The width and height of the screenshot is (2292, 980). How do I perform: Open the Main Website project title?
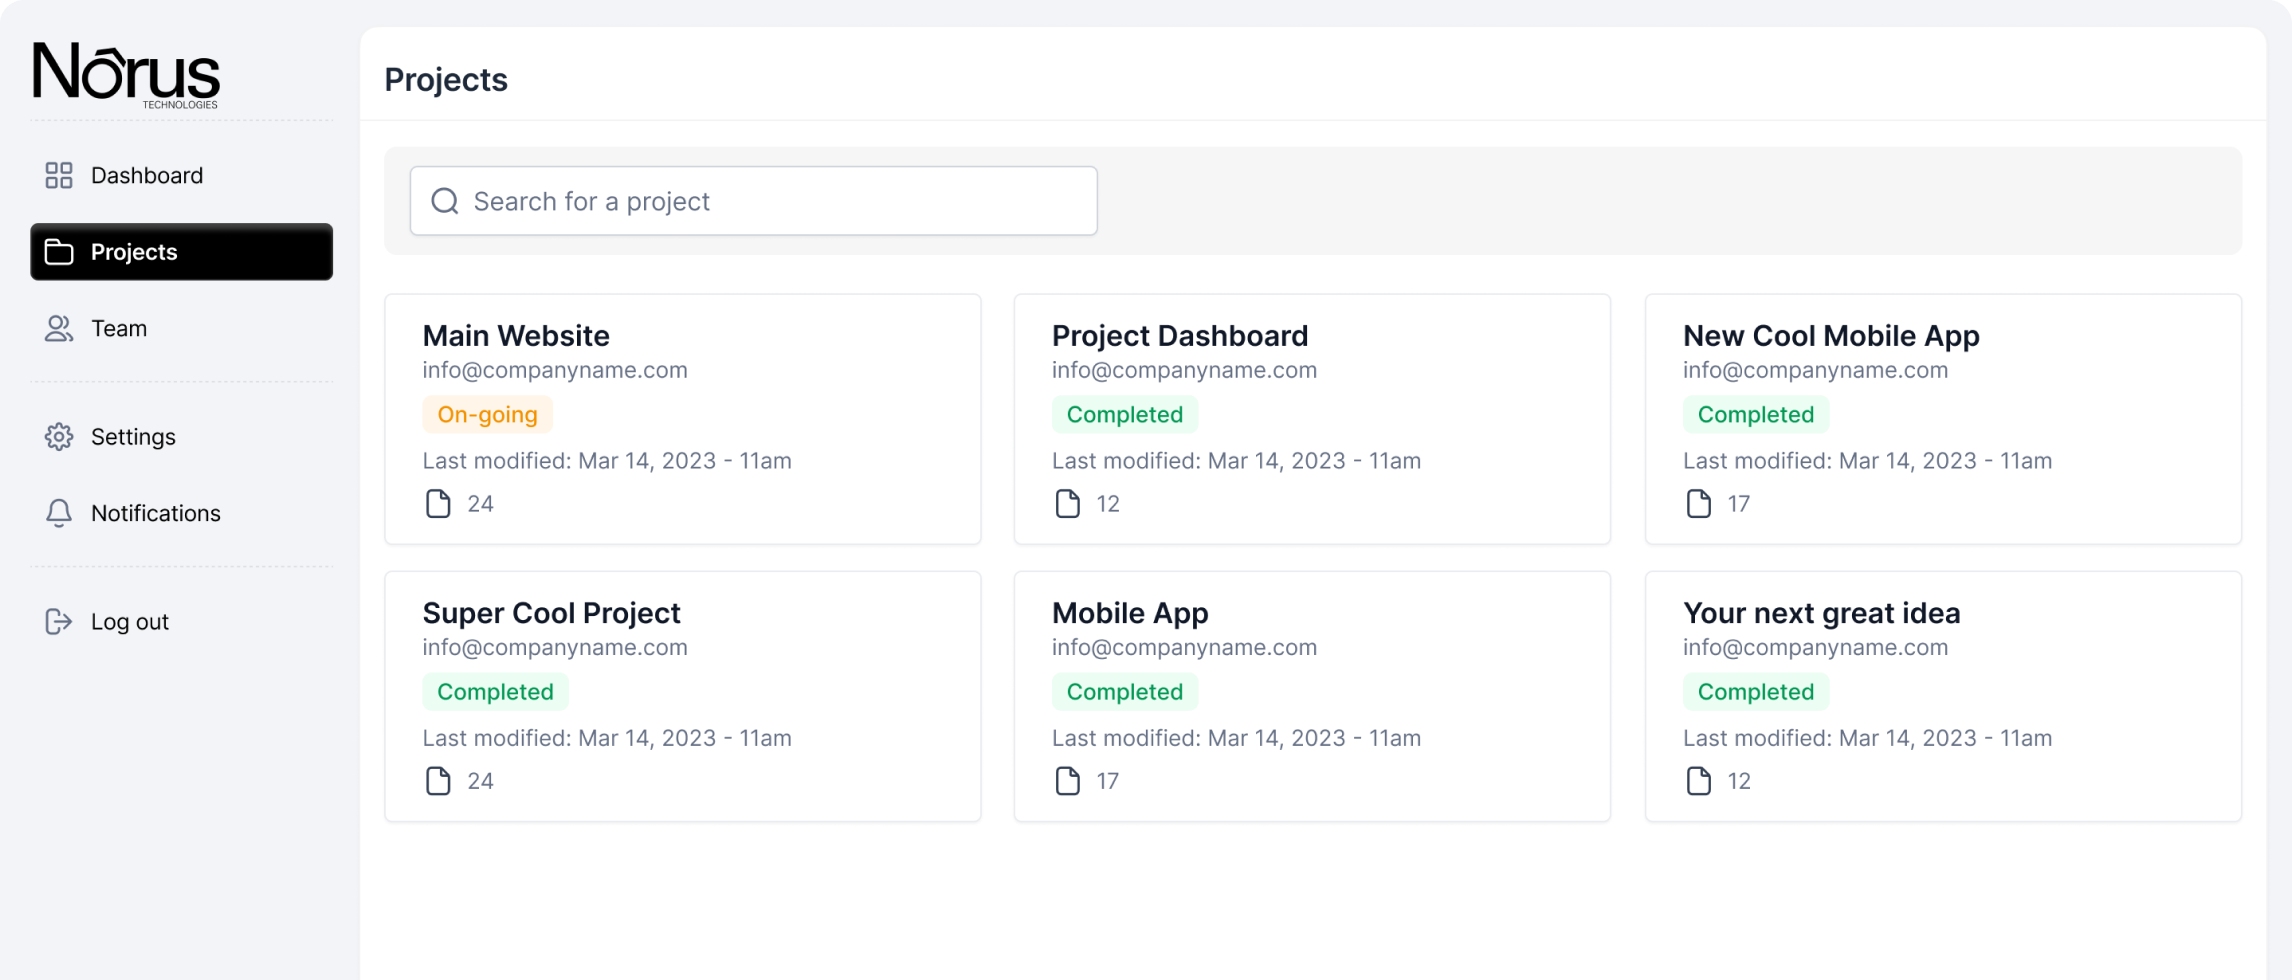[516, 336]
